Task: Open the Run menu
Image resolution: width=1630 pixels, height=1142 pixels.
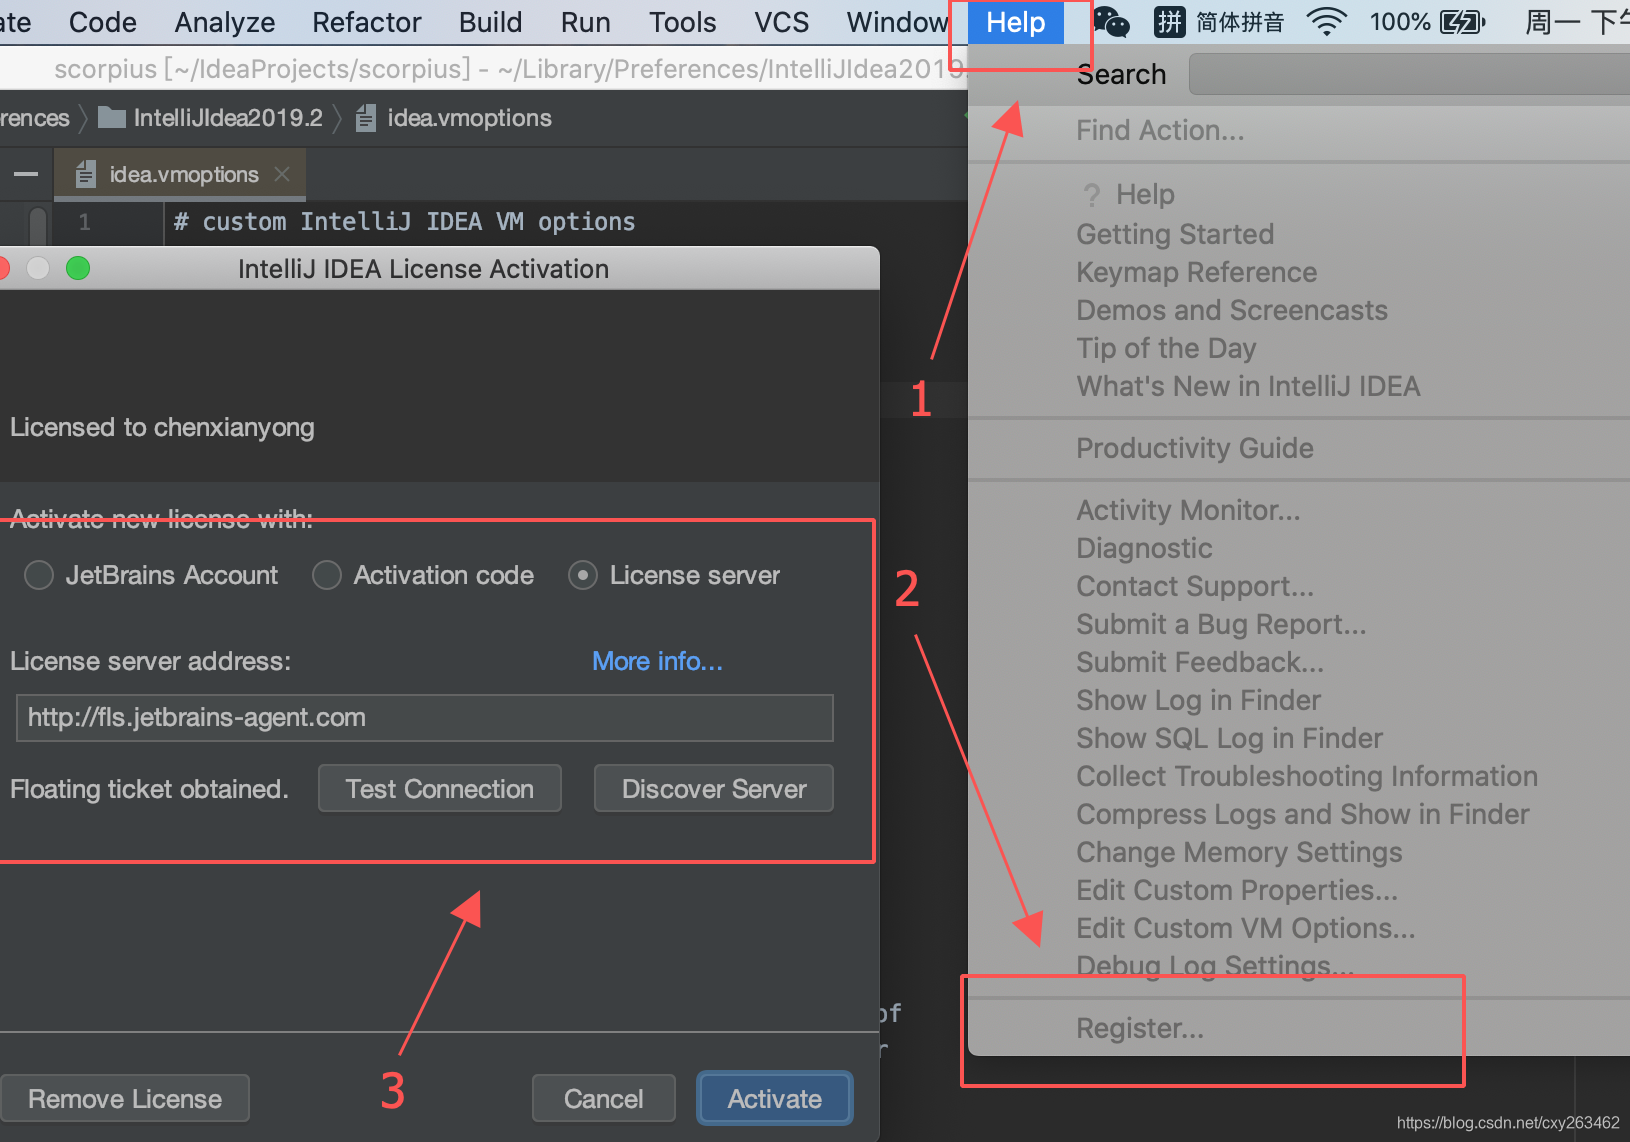Action: pos(586,22)
